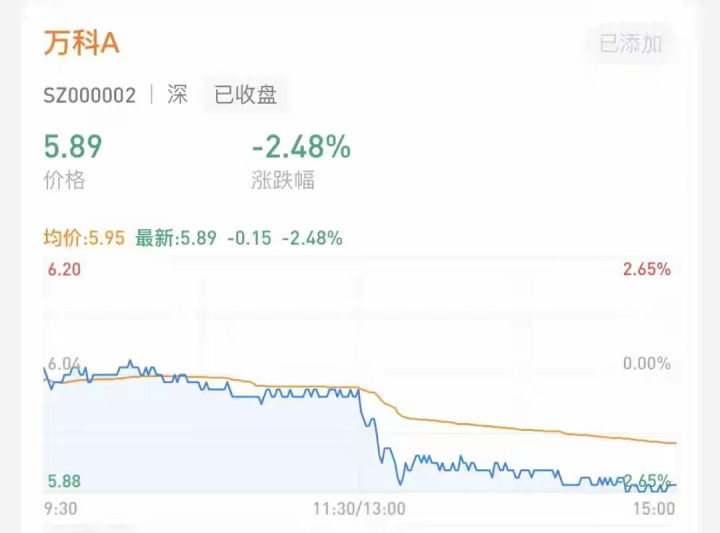Select the SZ000002 stock code
The width and height of the screenshot is (720, 533).
pyautogui.click(x=89, y=96)
